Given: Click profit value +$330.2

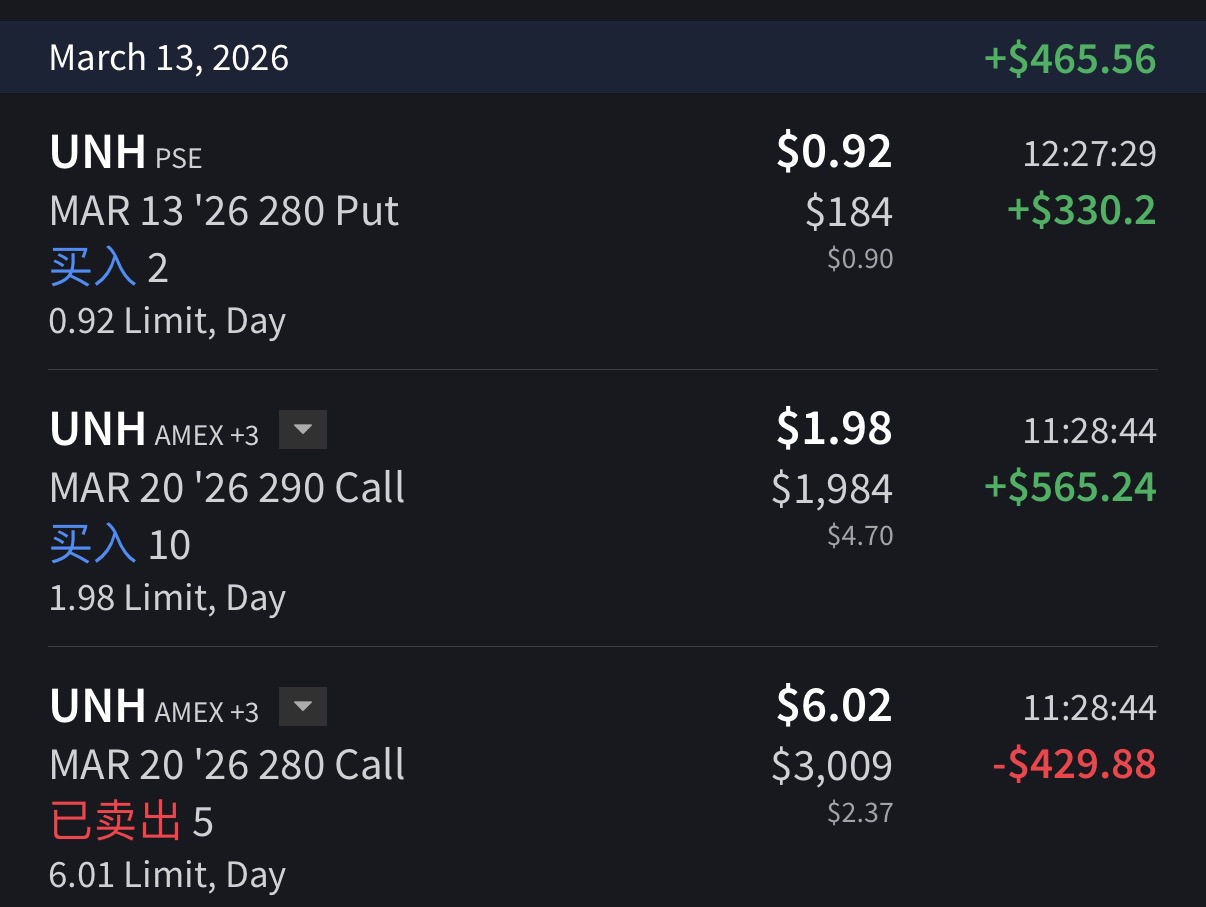Looking at the screenshot, I should point(1081,211).
